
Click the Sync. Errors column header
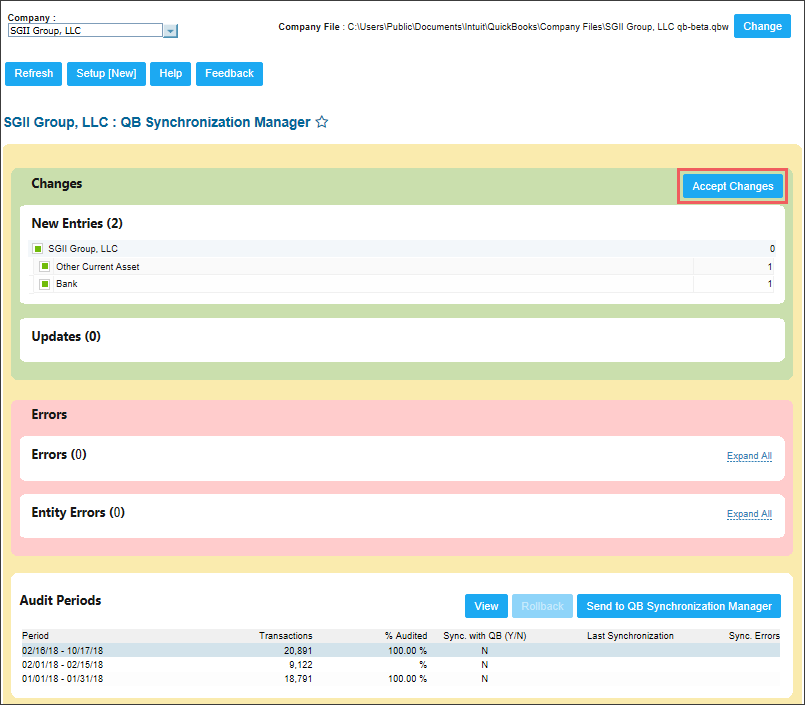[x=754, y=636]
